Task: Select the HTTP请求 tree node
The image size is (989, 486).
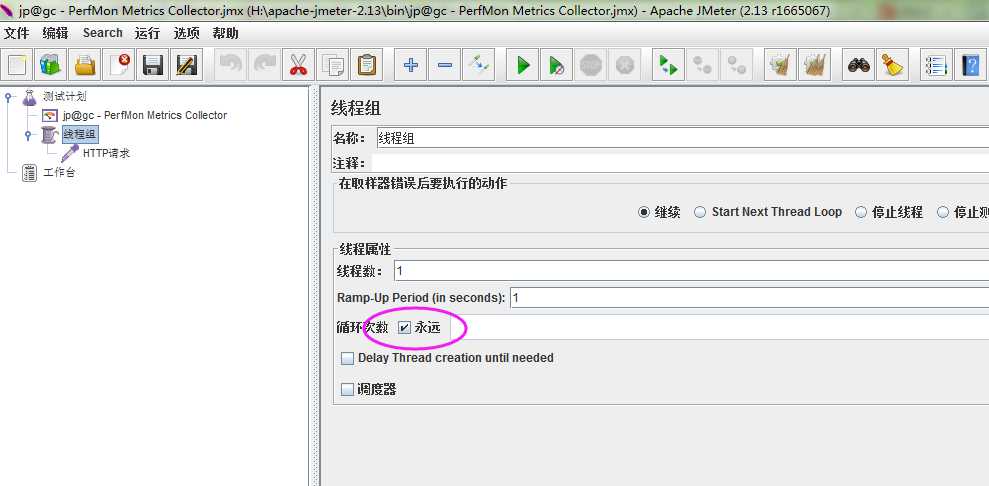Action: coord(106,153)
